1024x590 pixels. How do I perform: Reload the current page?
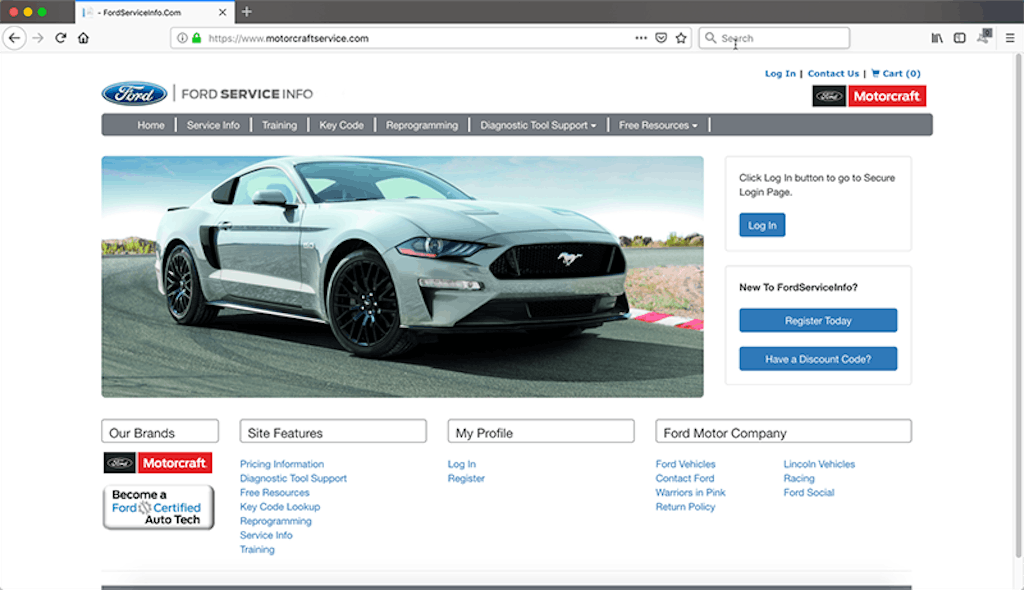61,38
